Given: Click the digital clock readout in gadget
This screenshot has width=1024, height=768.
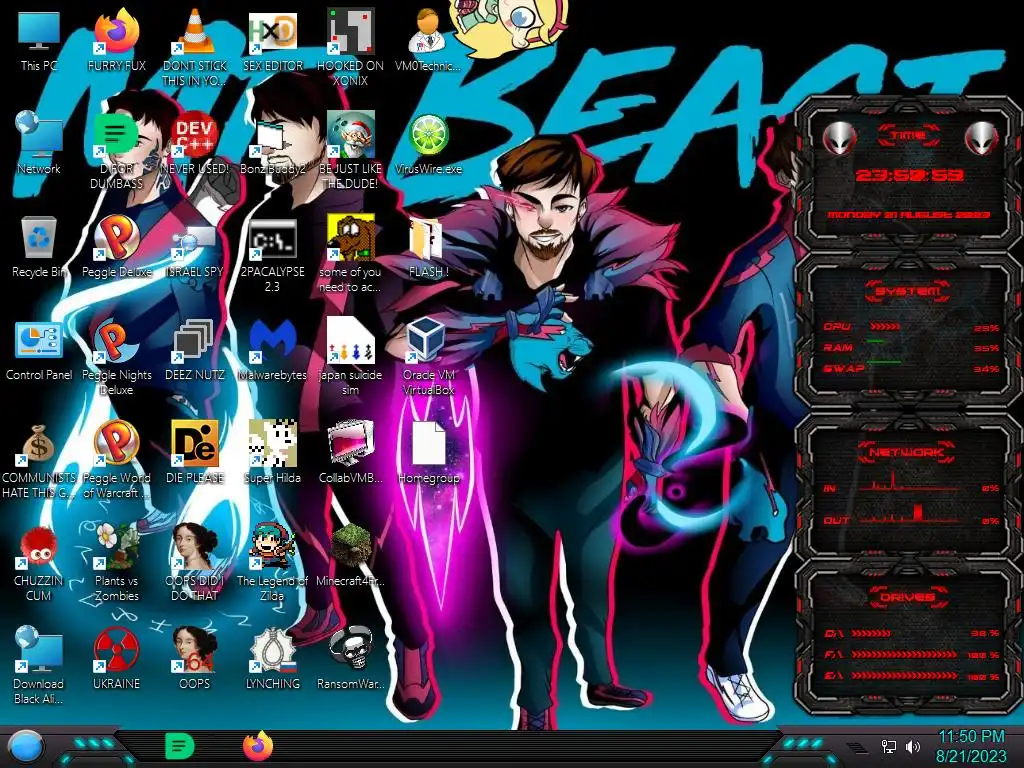Looking at the screenshot, I should [909, 175].
